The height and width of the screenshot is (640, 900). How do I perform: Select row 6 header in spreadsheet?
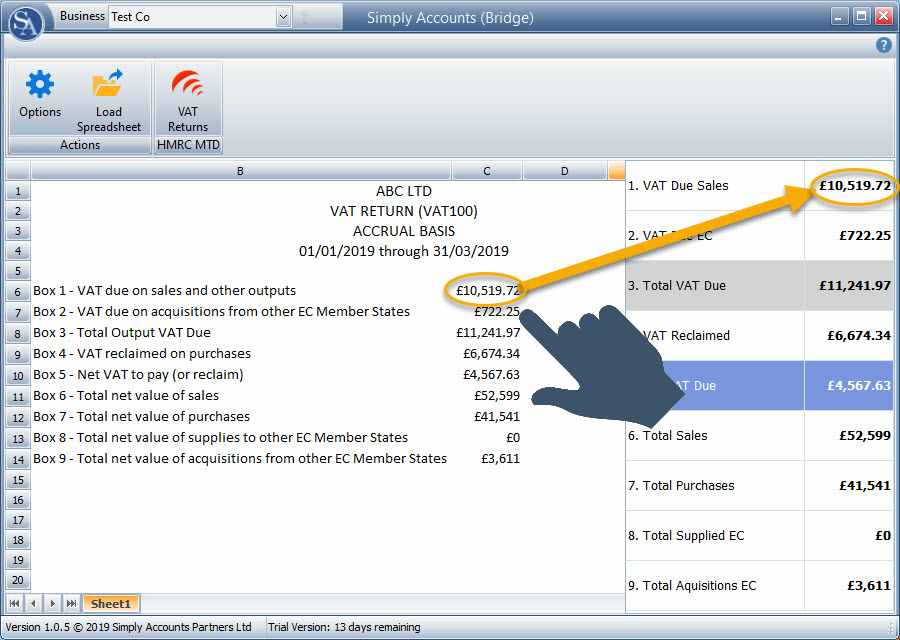point(18,291)
